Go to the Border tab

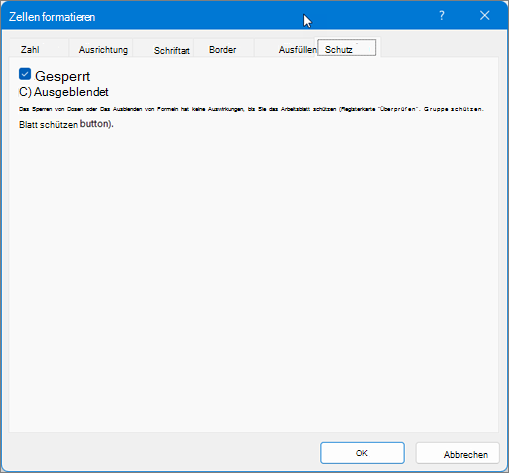pyautogui.click(x=223, y=50)
